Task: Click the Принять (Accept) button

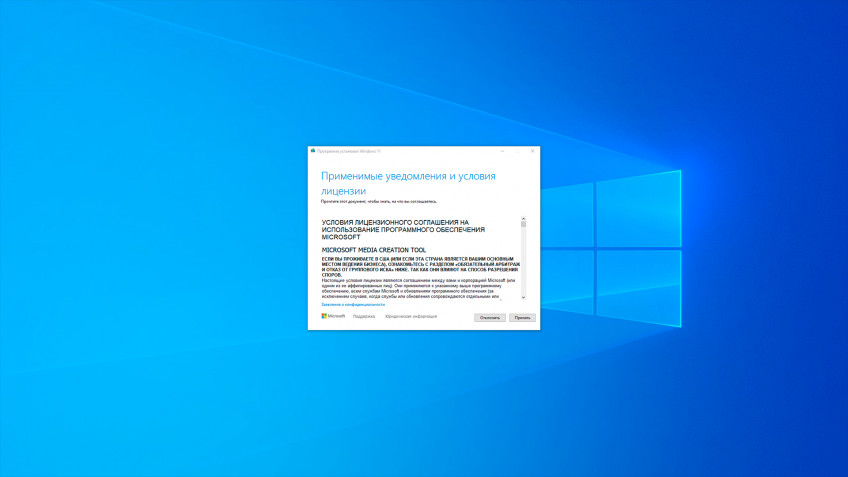Action: pos(522,317)
